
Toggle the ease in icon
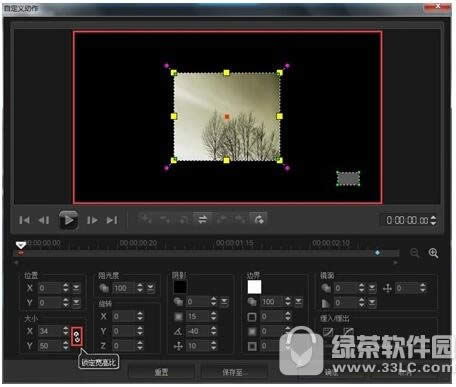(x=328, y=332)
